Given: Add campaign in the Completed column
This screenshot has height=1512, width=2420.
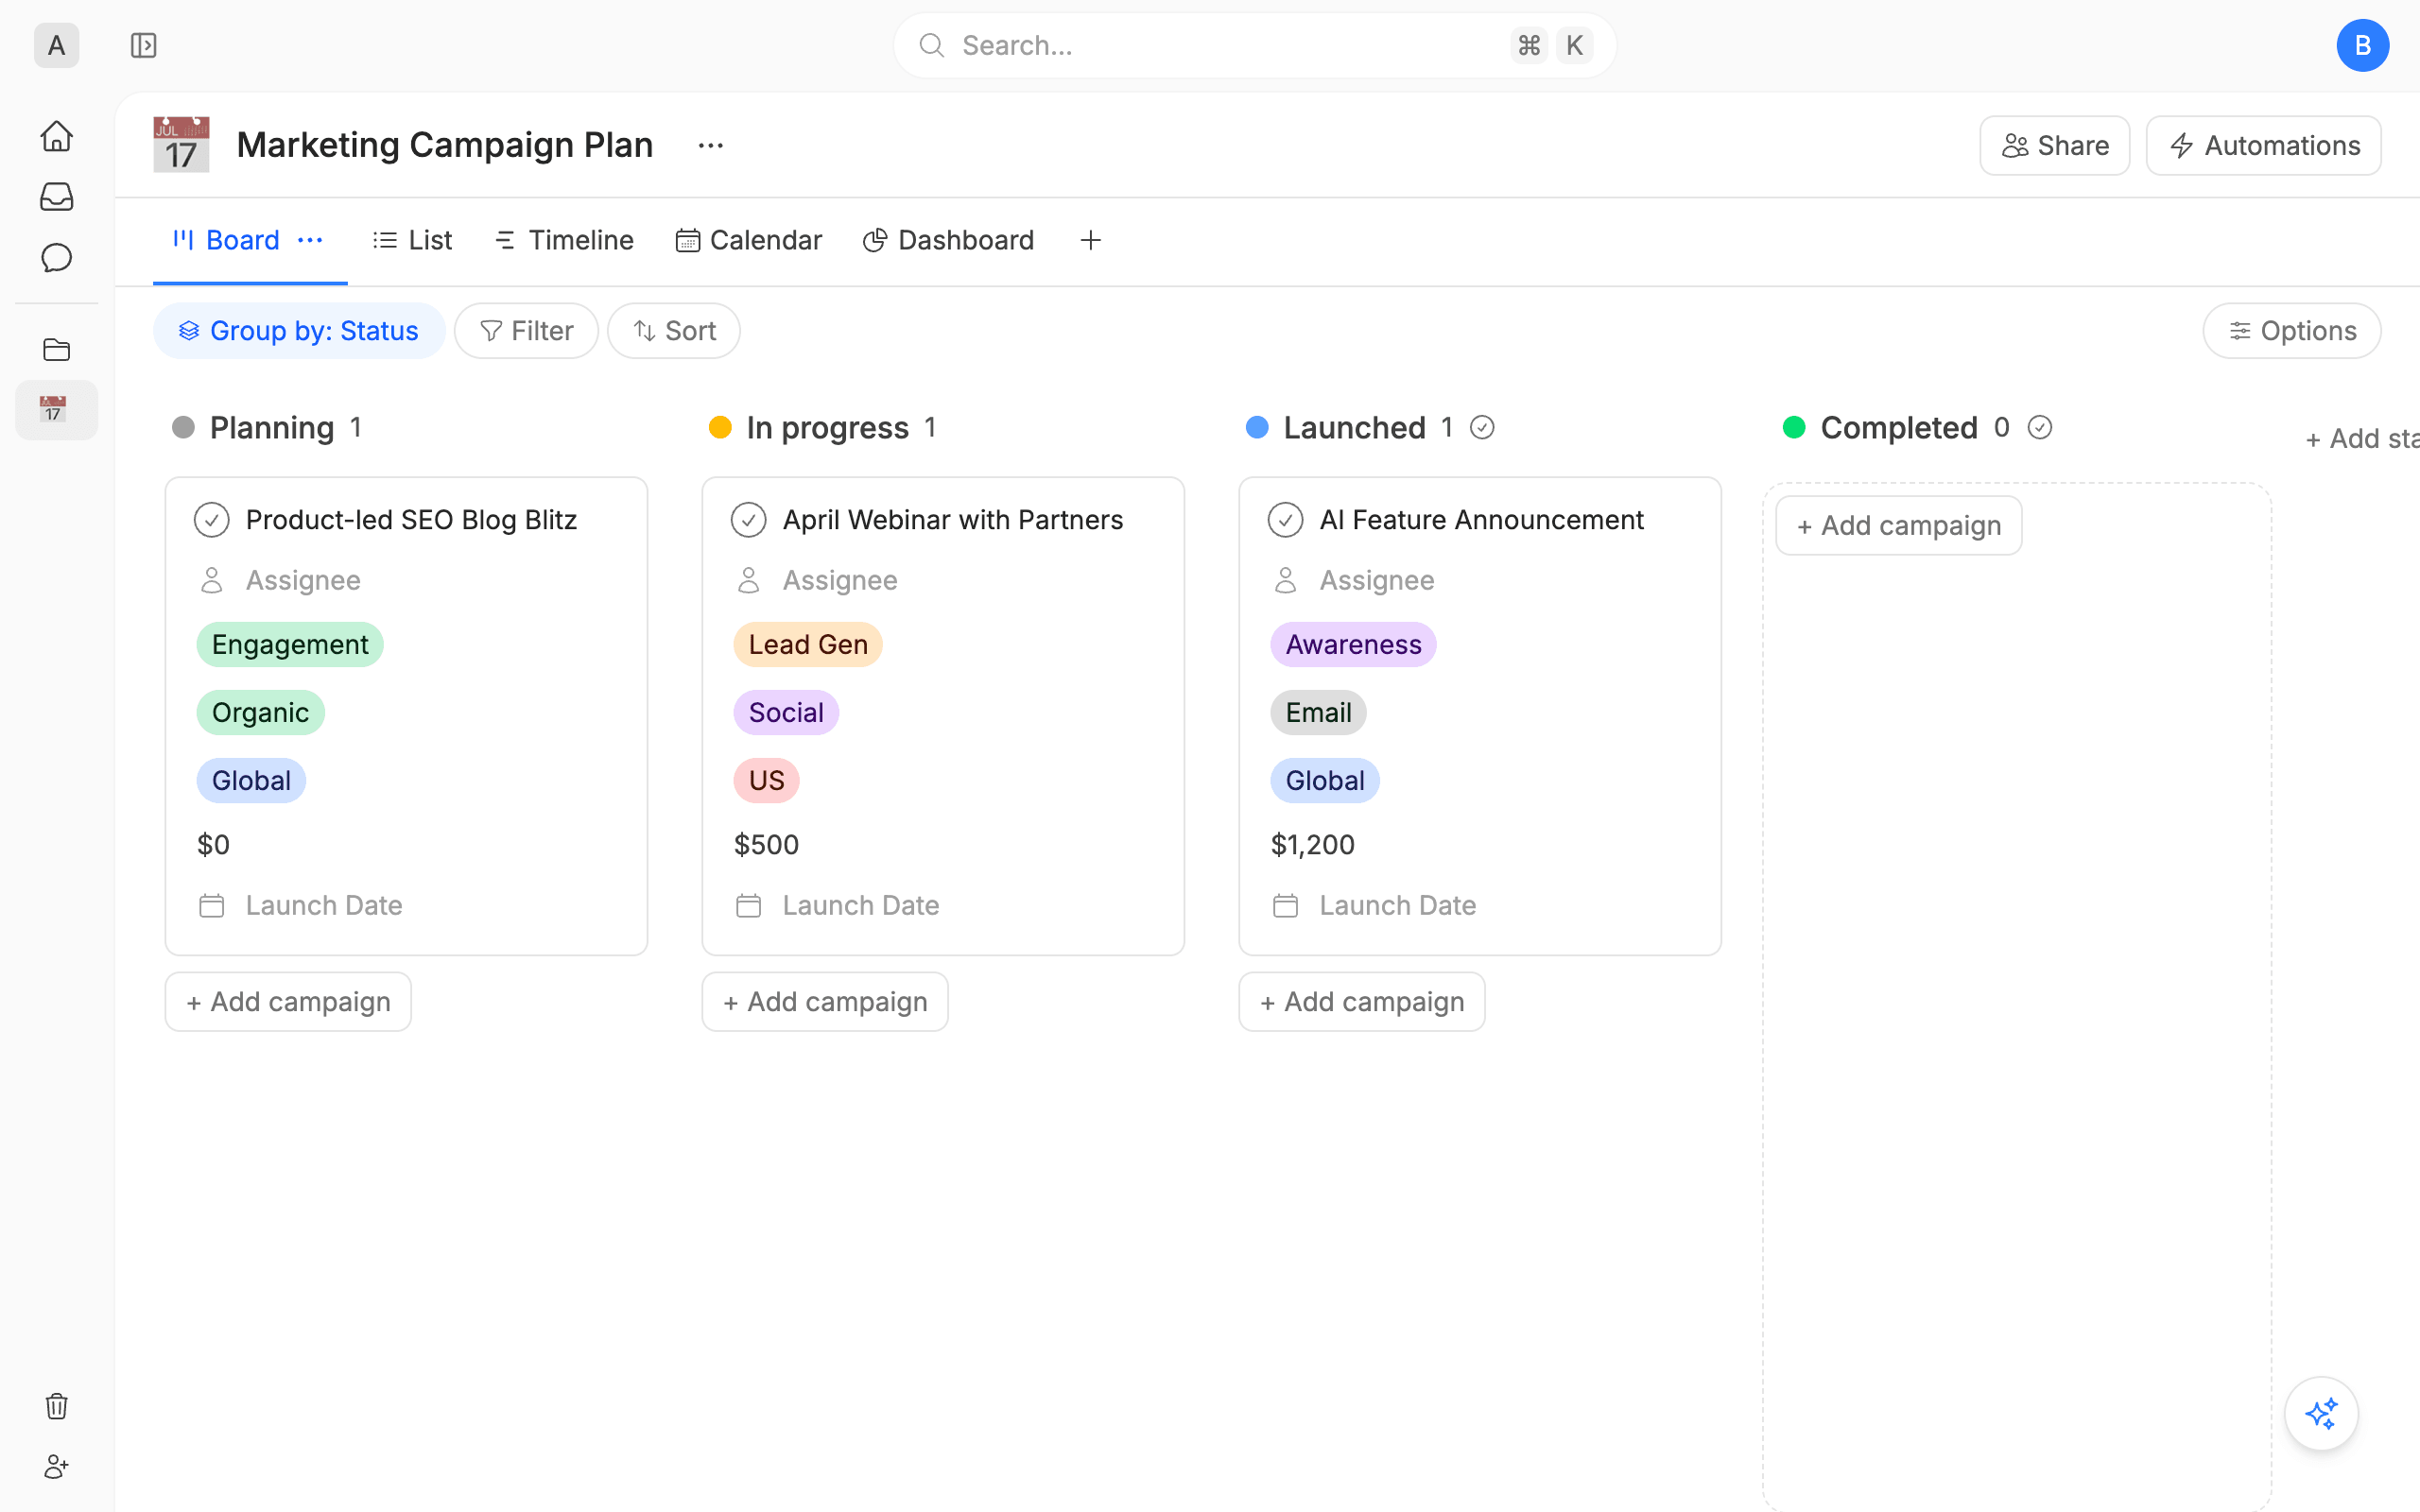Looking at the screenshot, I should coord(1899,526).
